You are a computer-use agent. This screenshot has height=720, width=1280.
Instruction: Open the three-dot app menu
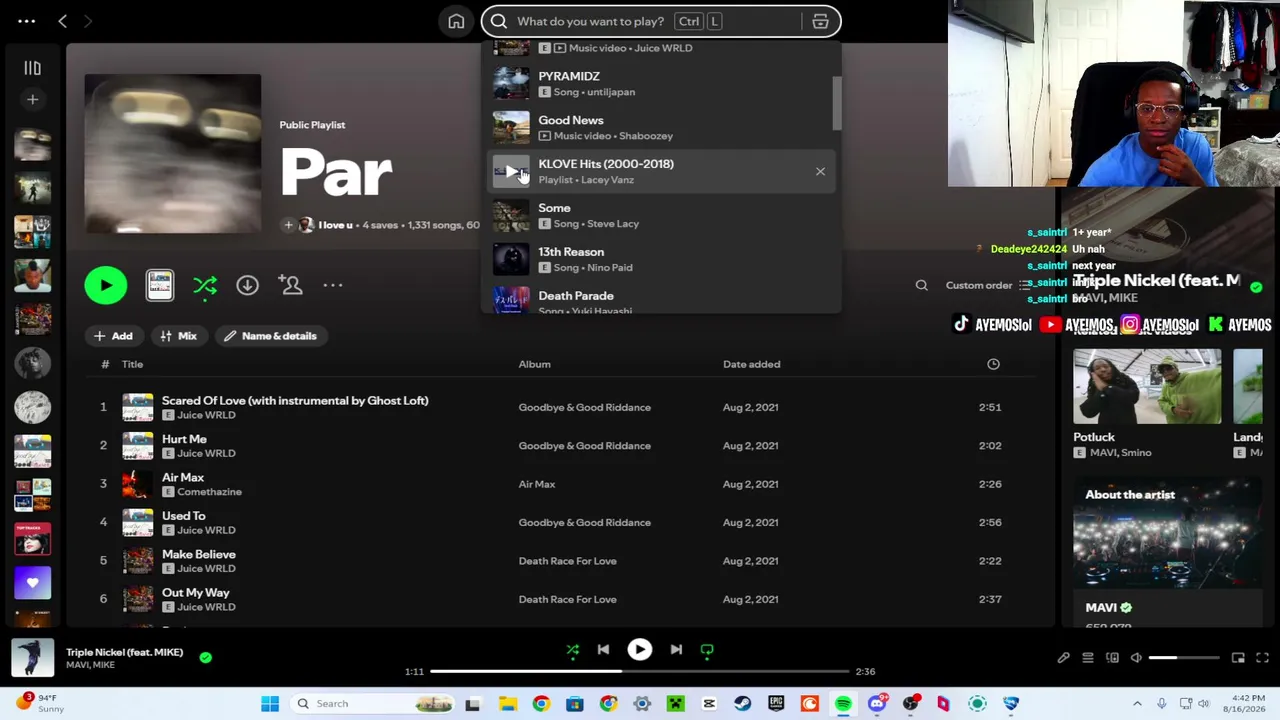coord(27,21)
